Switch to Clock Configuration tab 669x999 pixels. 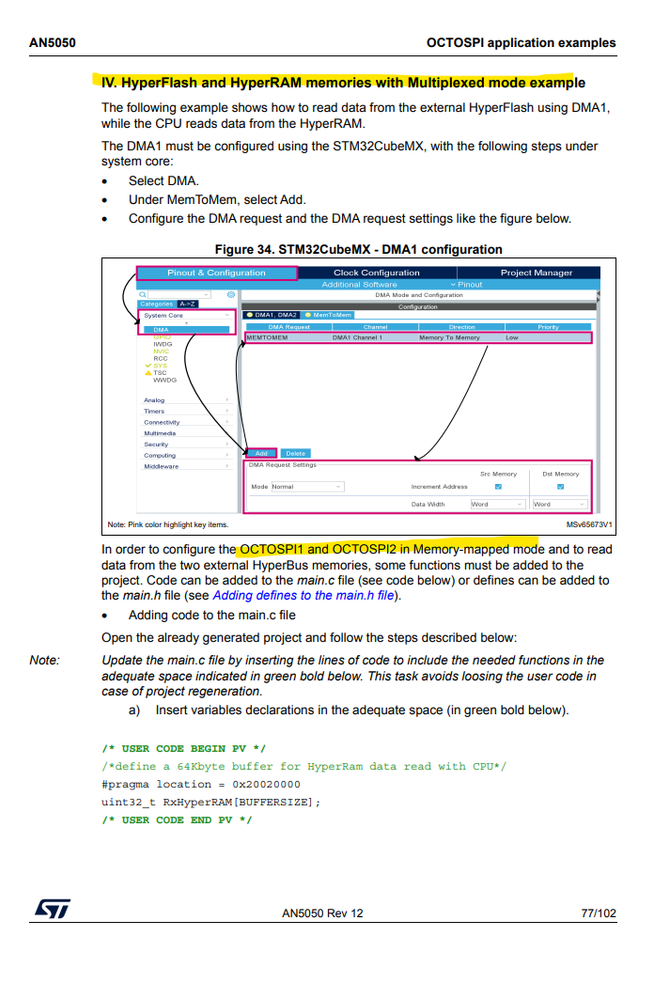(x=377, y=273)
